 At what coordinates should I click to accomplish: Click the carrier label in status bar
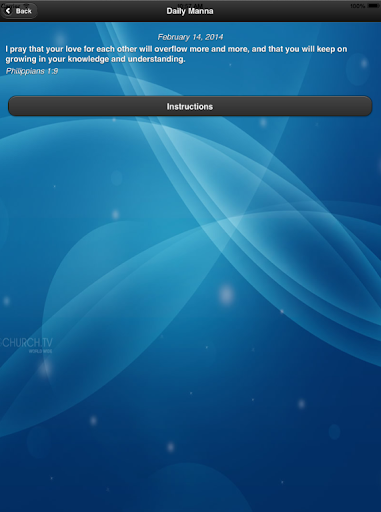pos(15,4)
